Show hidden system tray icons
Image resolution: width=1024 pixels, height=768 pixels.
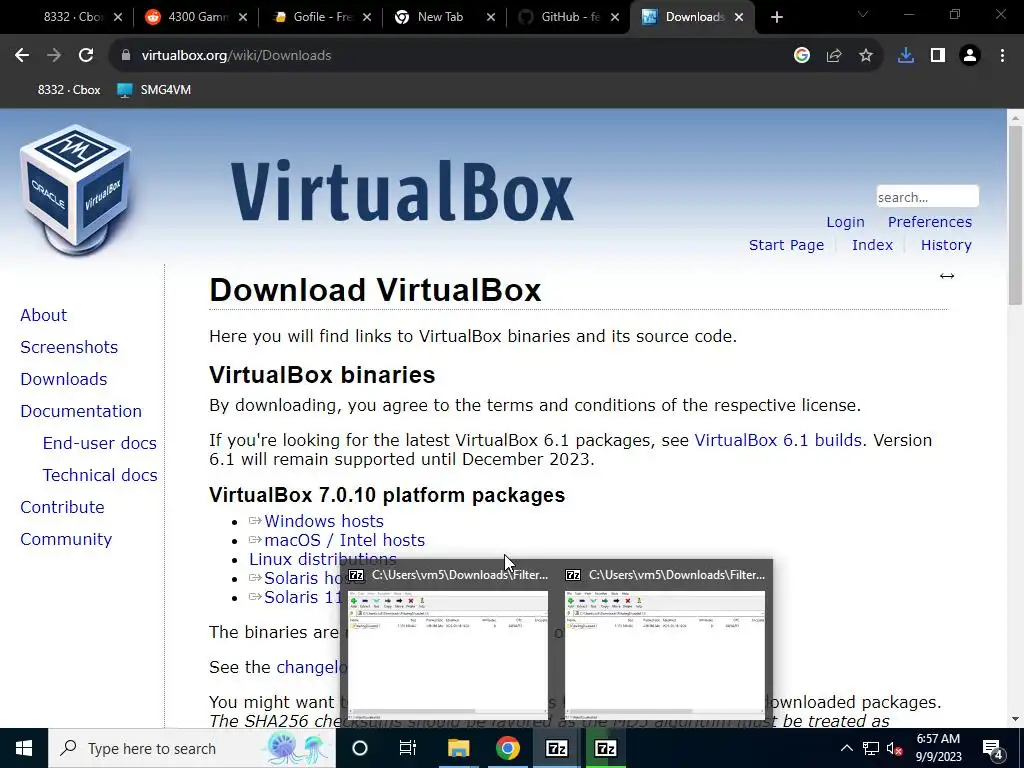pos(846,748)
